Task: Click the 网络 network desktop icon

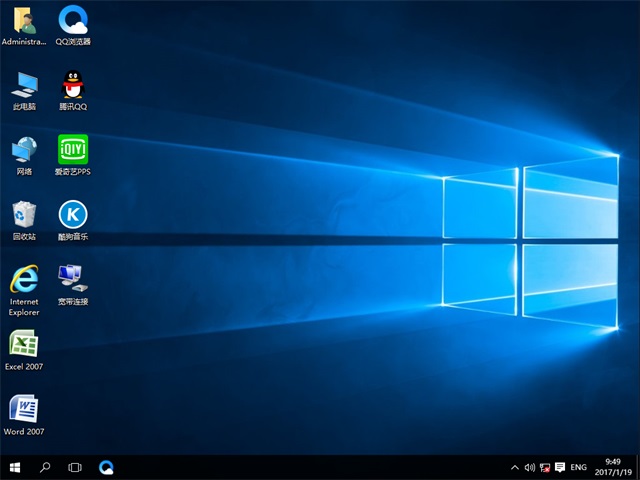Action: coord(24,149)
